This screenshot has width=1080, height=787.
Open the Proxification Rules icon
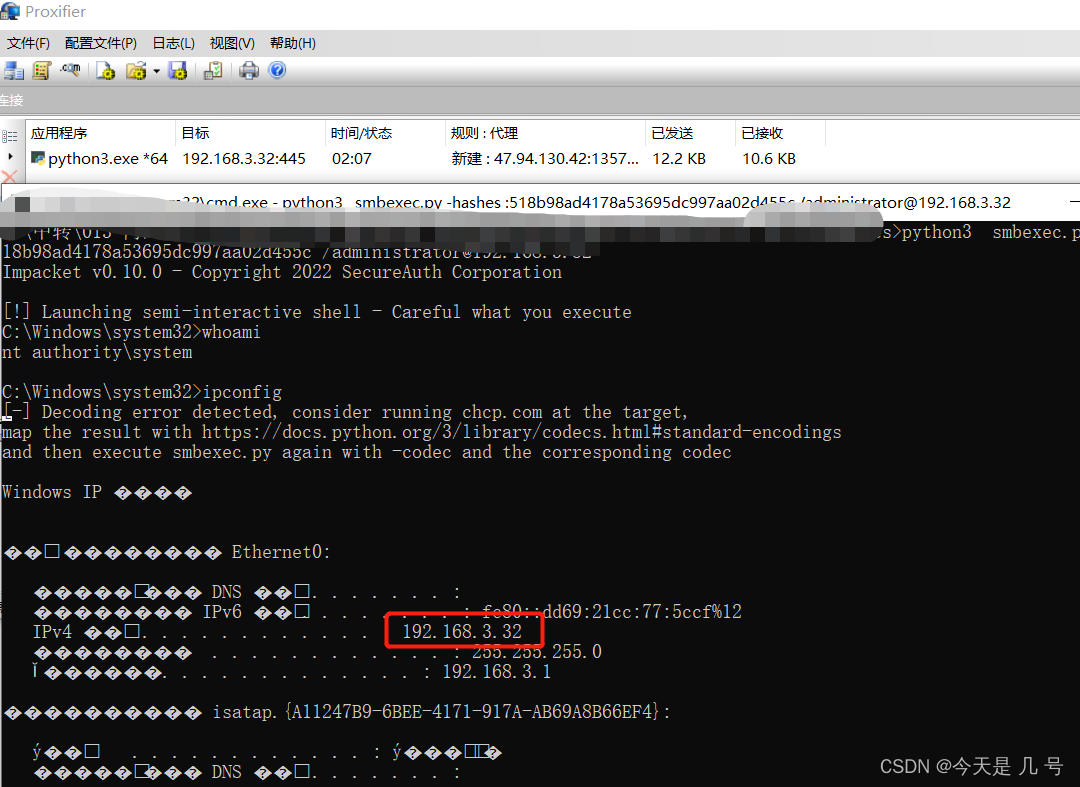[x=42, y=70]
